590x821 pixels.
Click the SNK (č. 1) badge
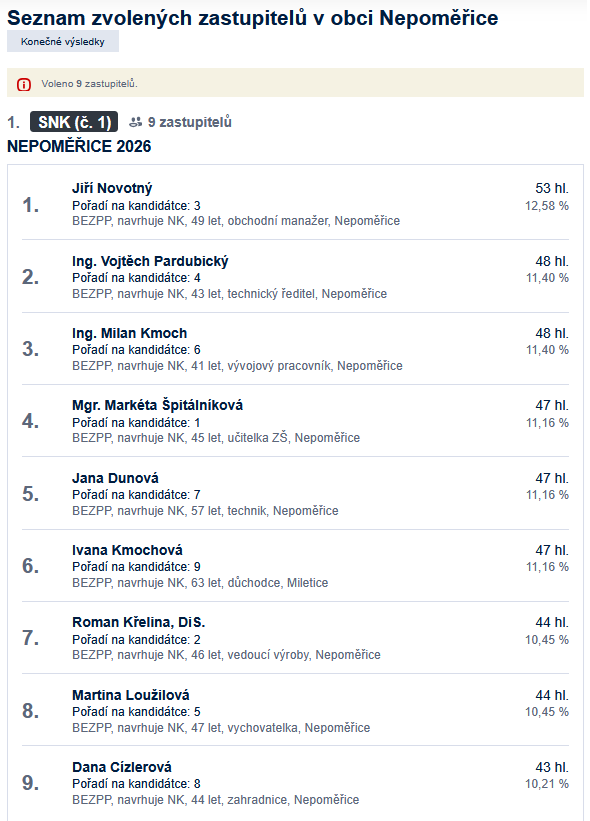(74, 122)
